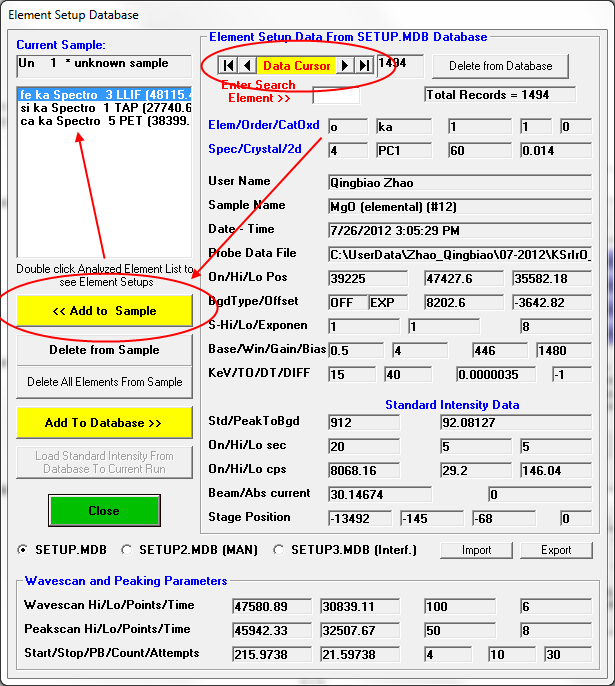Click the Enter Search Element input field

[335, 96]
